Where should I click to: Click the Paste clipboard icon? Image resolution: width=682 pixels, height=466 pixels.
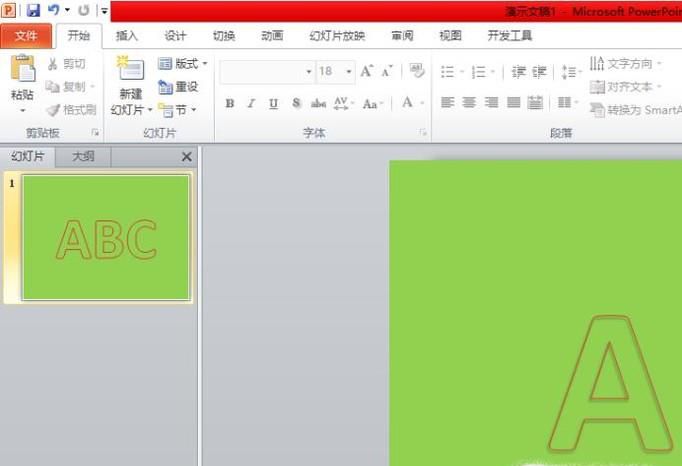[22, 70]
